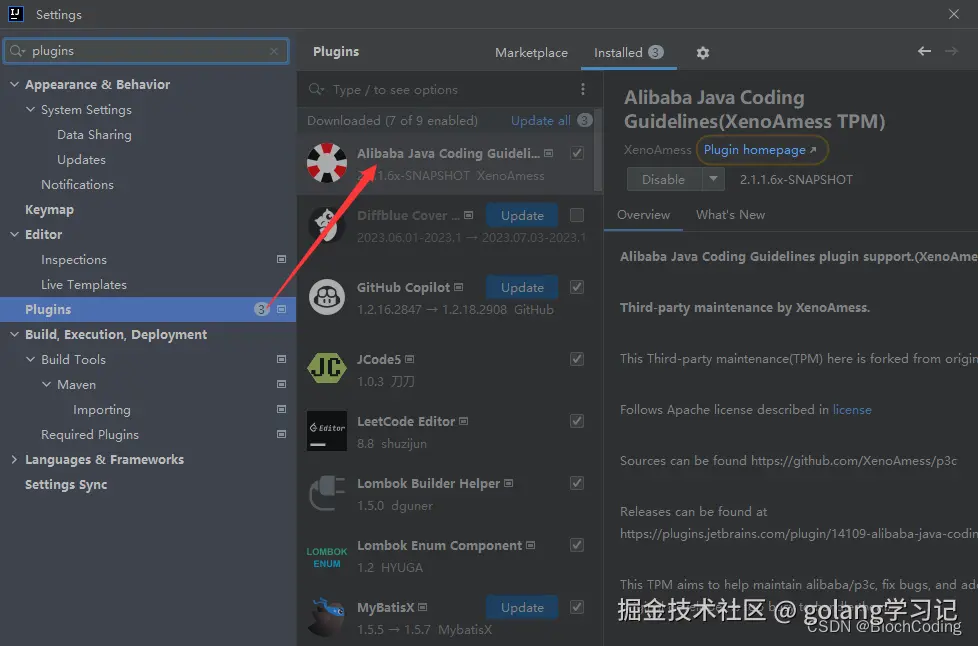Viewport: 978px width, 646px height.
Task: Update the GitHub Copilot plugin
Action: coord(522,287)
